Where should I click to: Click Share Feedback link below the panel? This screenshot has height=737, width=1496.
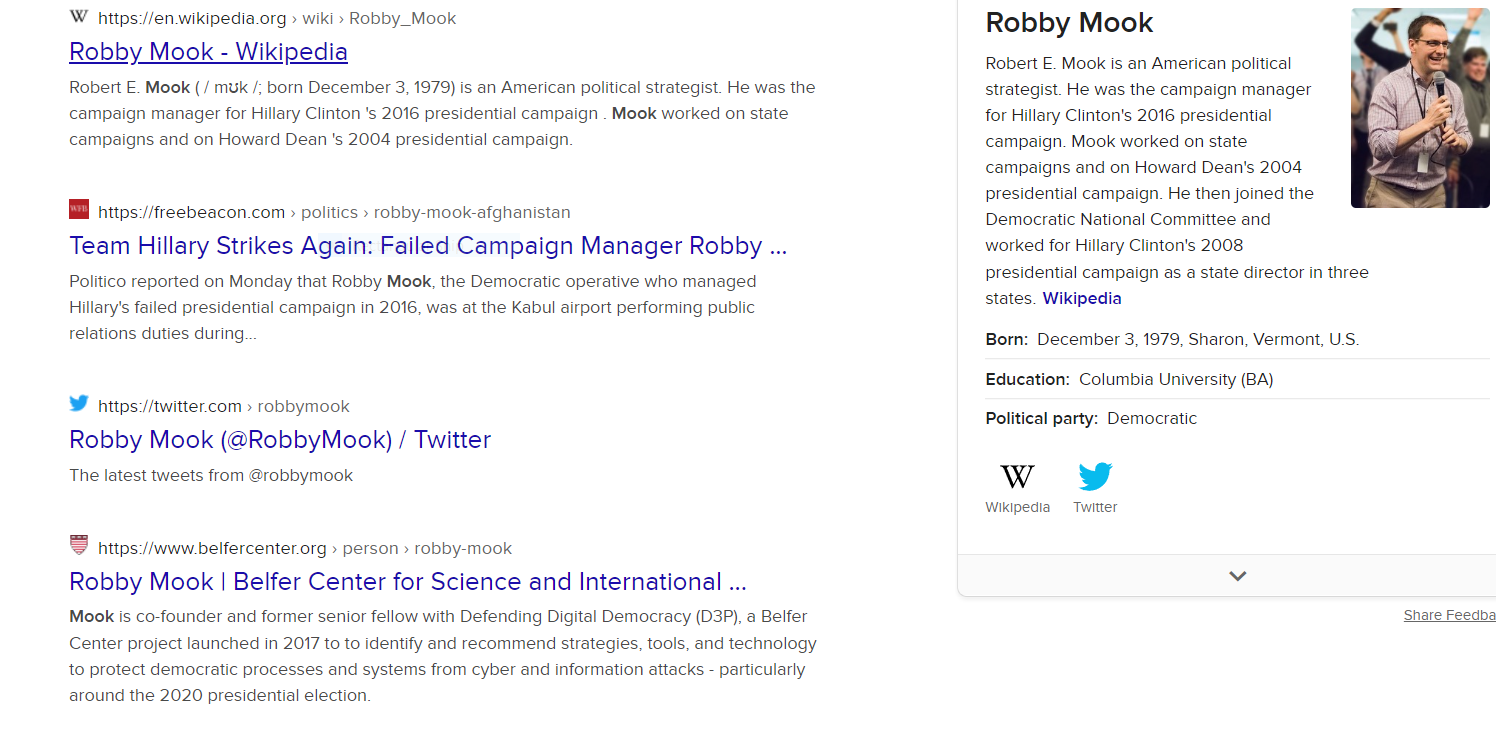tap(1449, 615)
